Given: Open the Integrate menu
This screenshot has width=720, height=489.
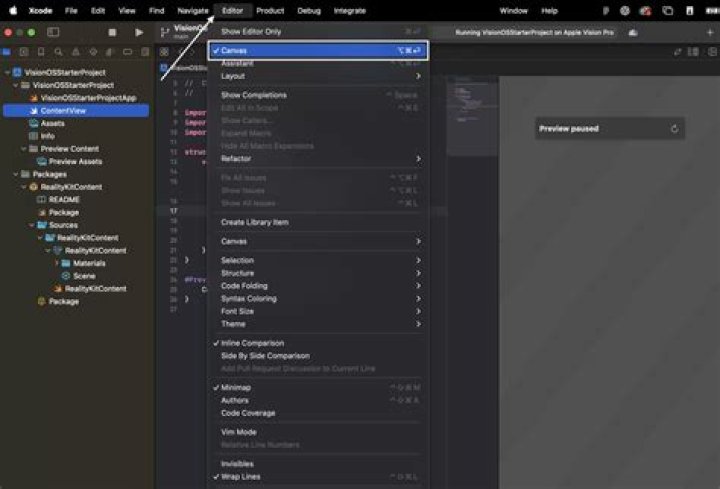Looking at the screenshot, I should click(350, 11).
